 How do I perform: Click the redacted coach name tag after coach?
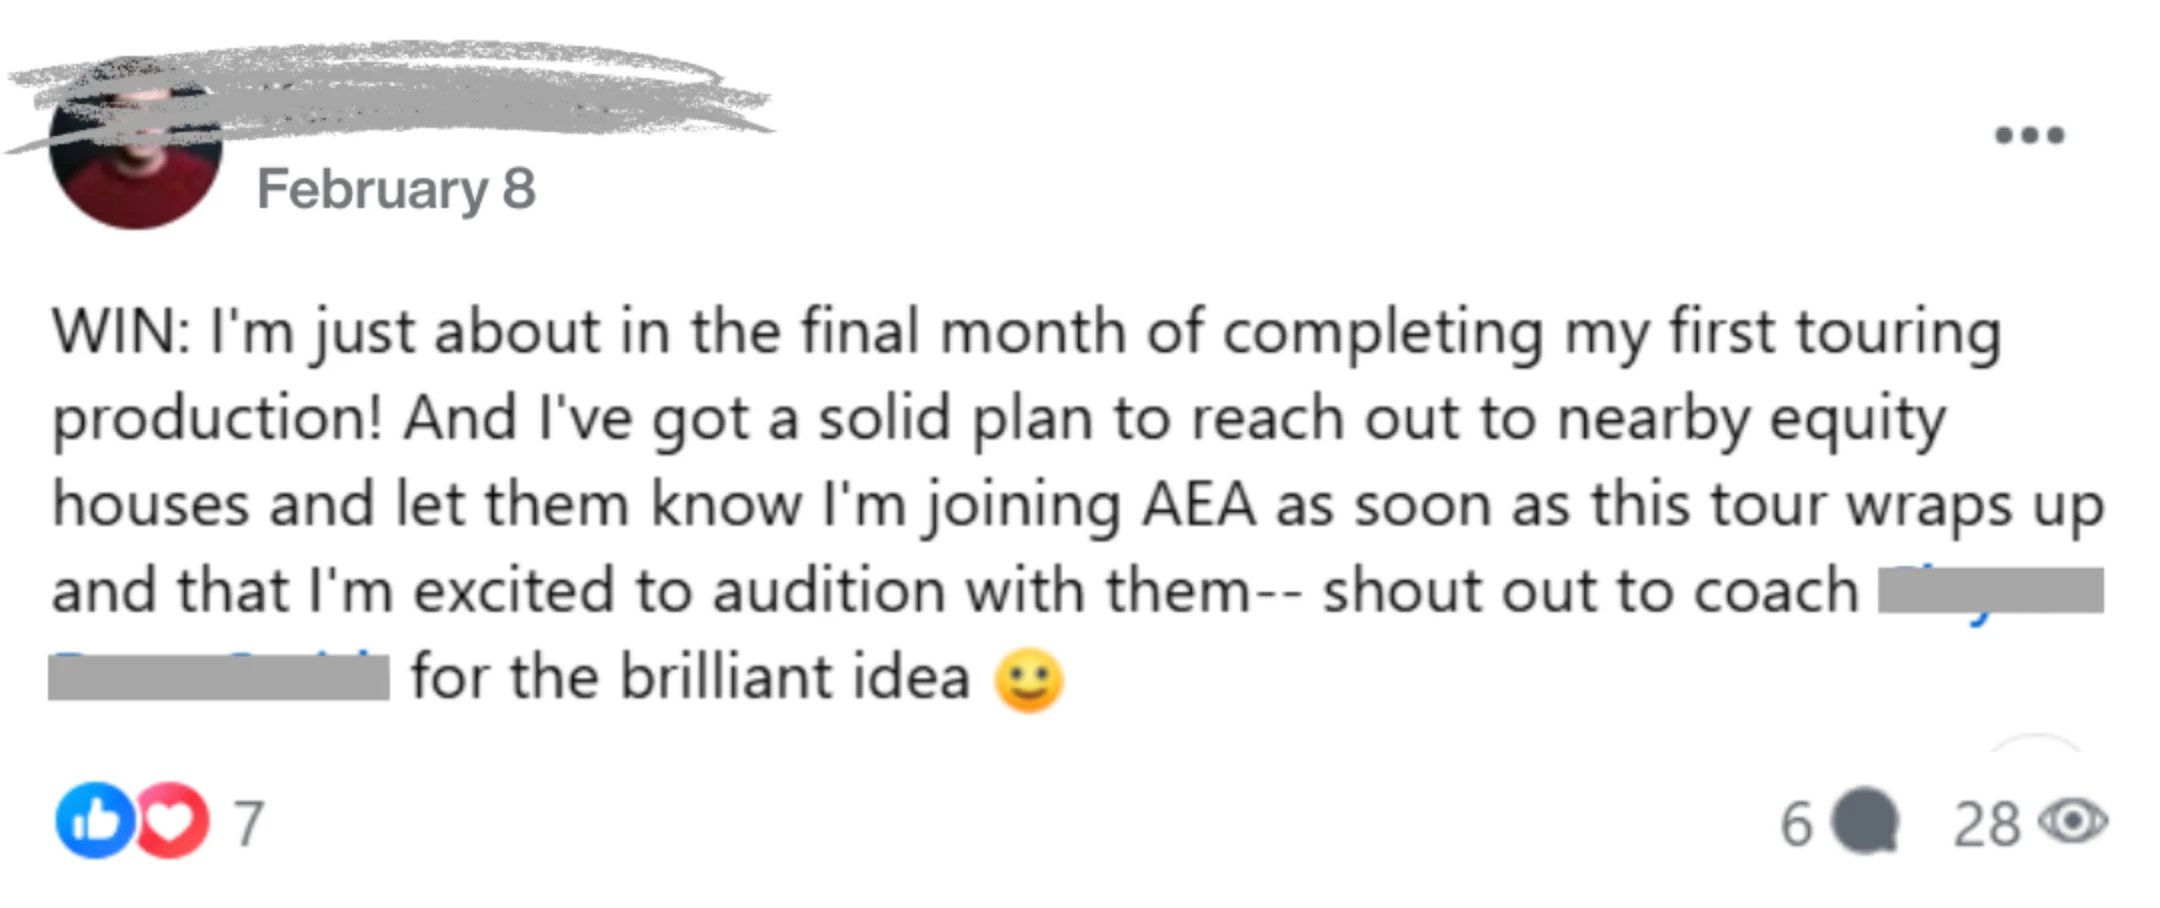click(x=1991, y=590)
